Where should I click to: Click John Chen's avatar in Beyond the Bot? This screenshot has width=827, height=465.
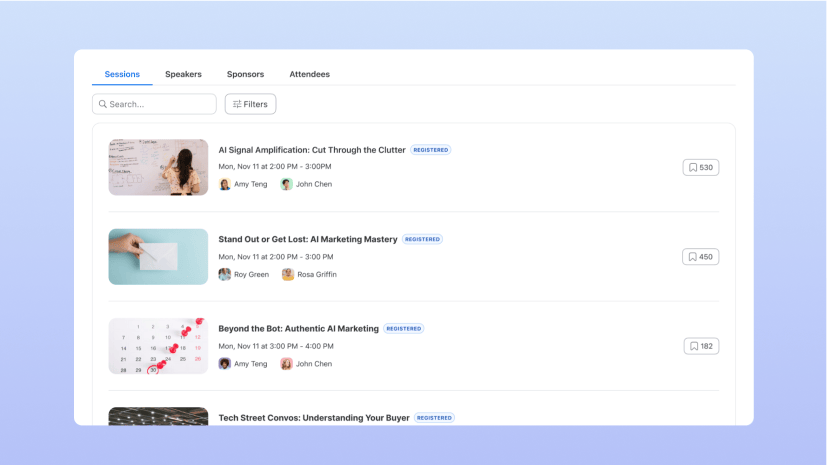286,364
